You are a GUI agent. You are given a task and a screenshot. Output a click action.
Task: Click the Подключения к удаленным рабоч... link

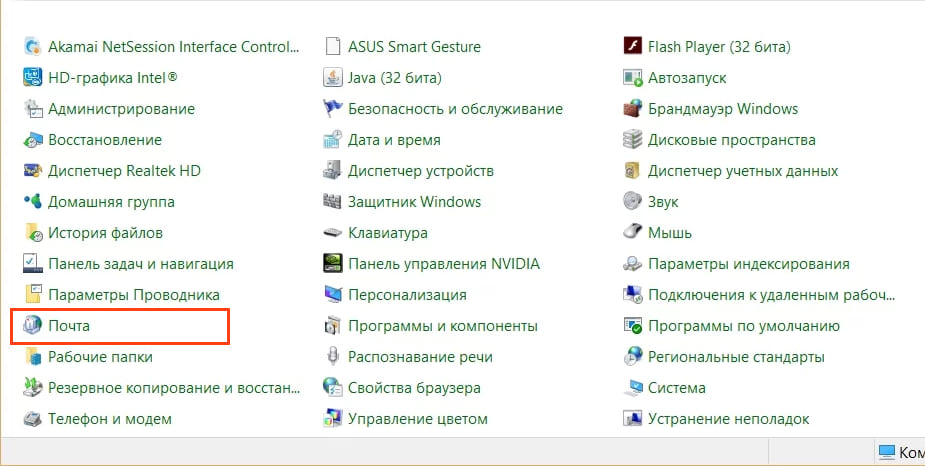pyautogui.click(x=772, y=294)
